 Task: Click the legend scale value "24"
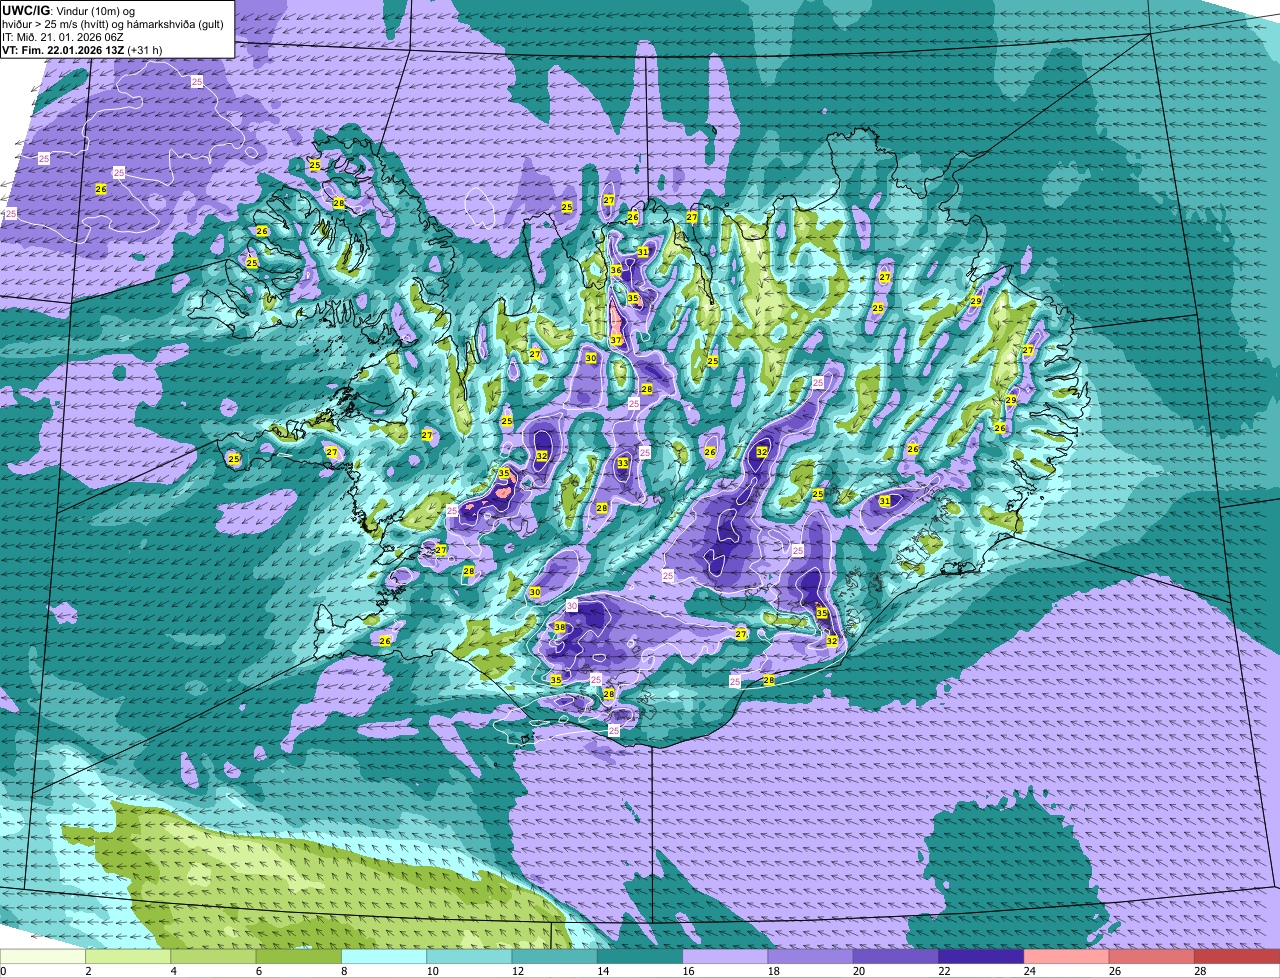pyautogui.click(x=1029, y=971)
